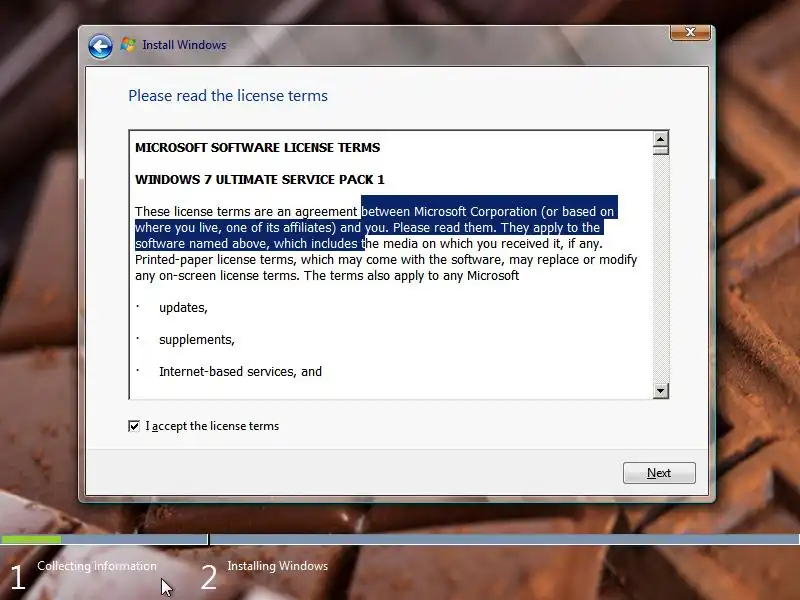Click the green setup progress bar segment
The image size is (800, 600).
coord(31,539)
